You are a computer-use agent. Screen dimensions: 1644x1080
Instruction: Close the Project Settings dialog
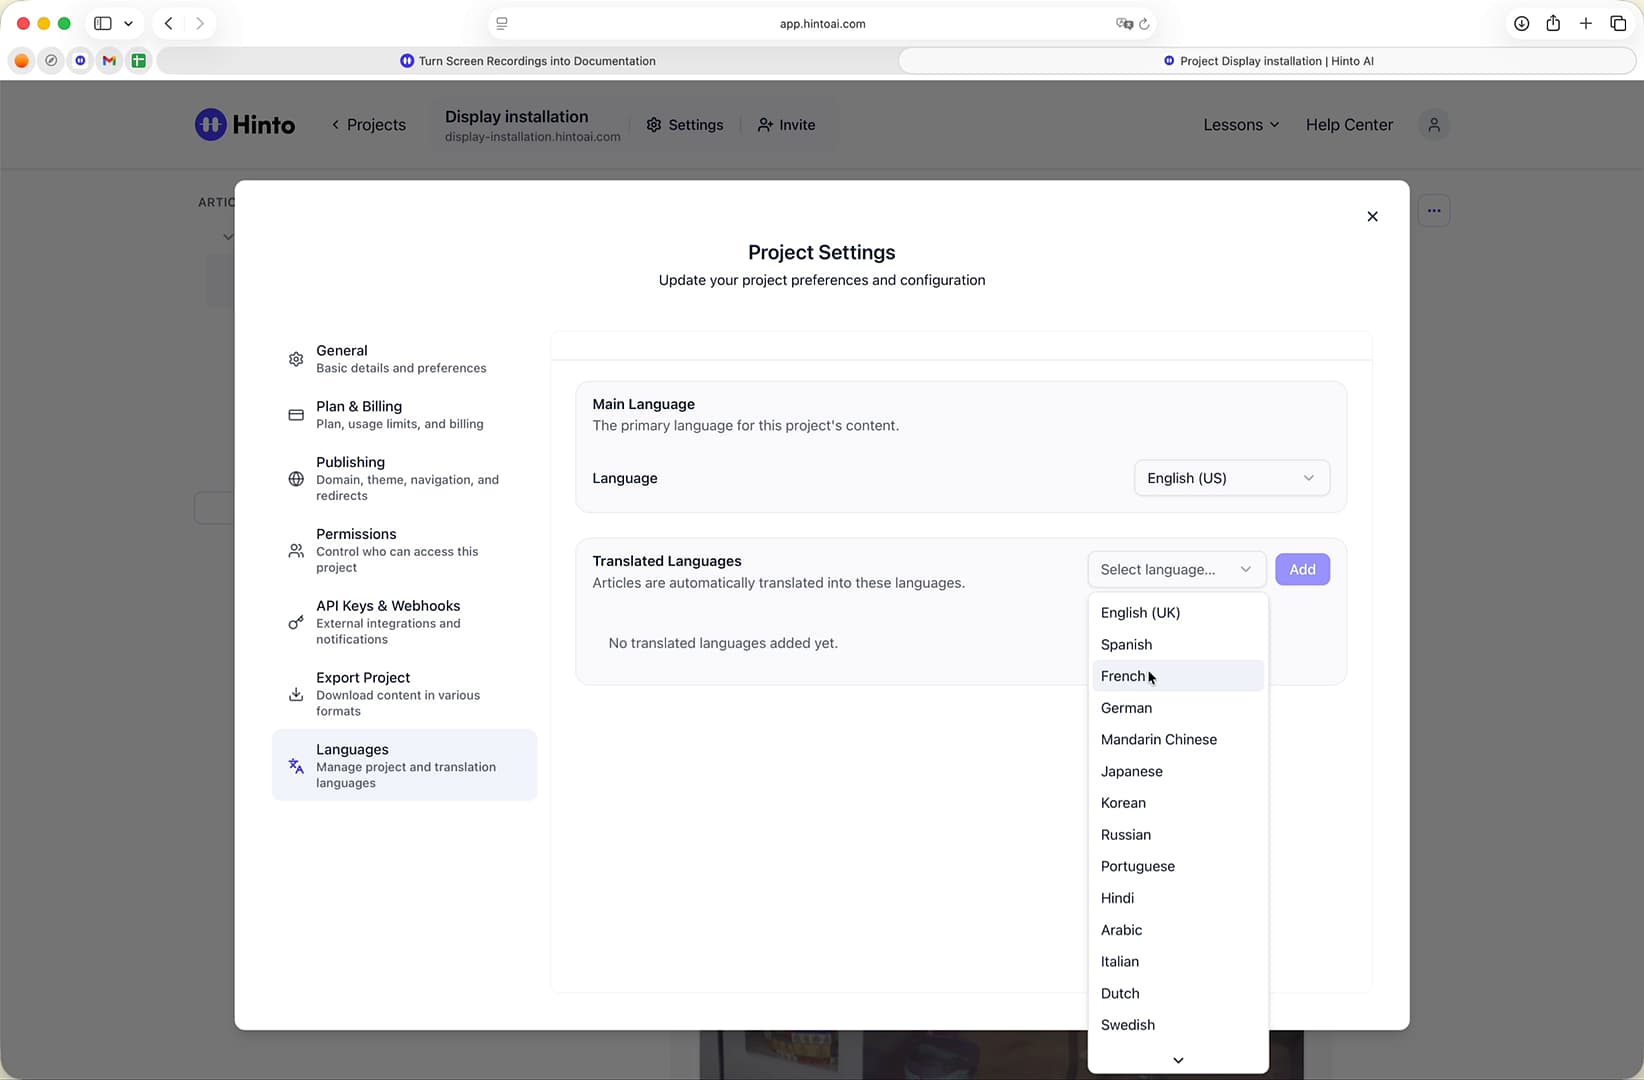[1372, 216]
